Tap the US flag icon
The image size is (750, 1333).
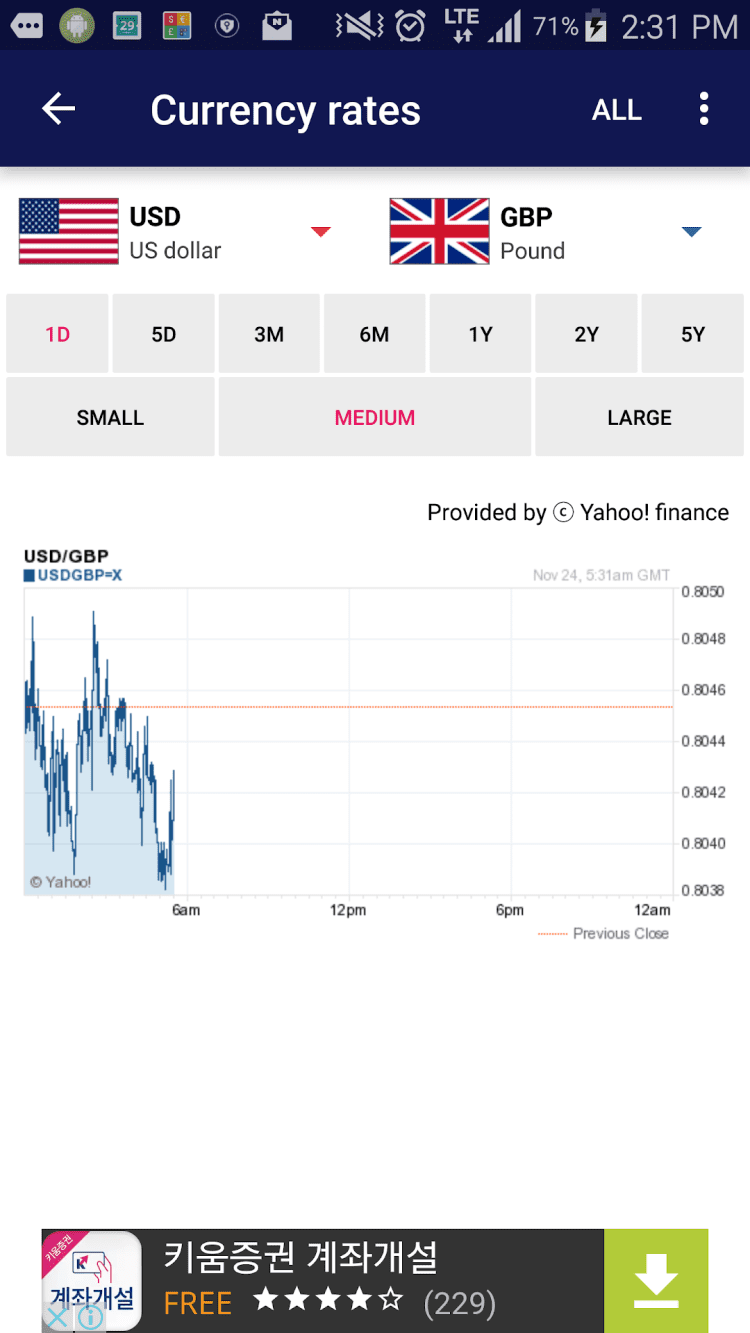pos(68,232)
